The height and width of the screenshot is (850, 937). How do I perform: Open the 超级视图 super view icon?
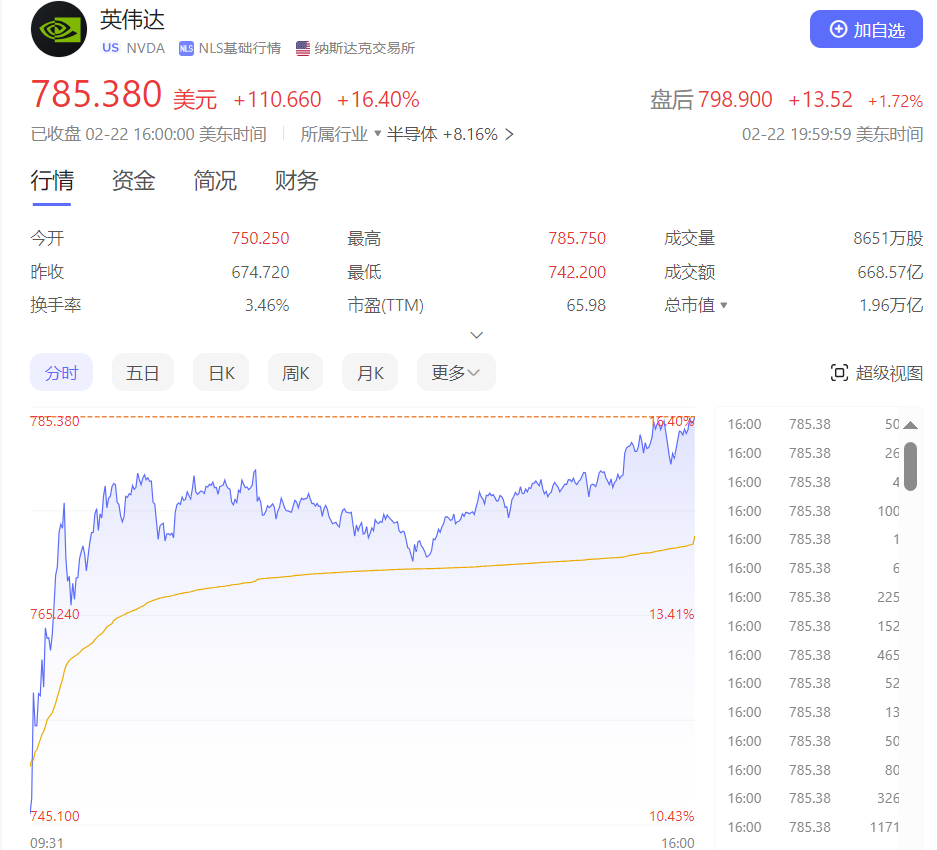click(x=840, y=371)
